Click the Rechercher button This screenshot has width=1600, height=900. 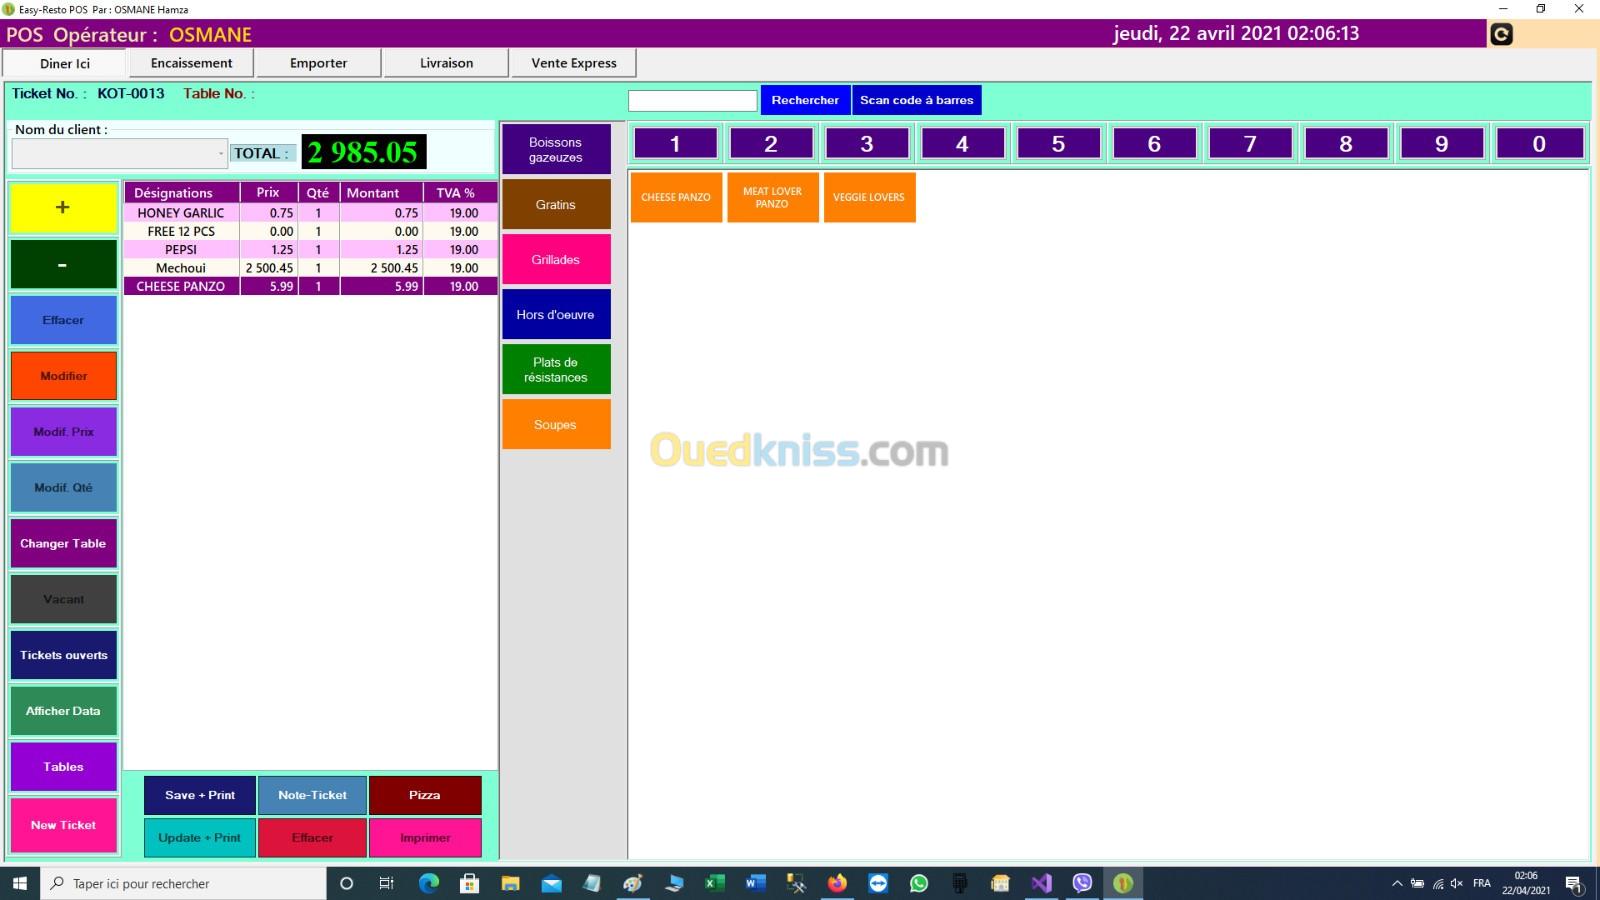(x=805, y=100)
